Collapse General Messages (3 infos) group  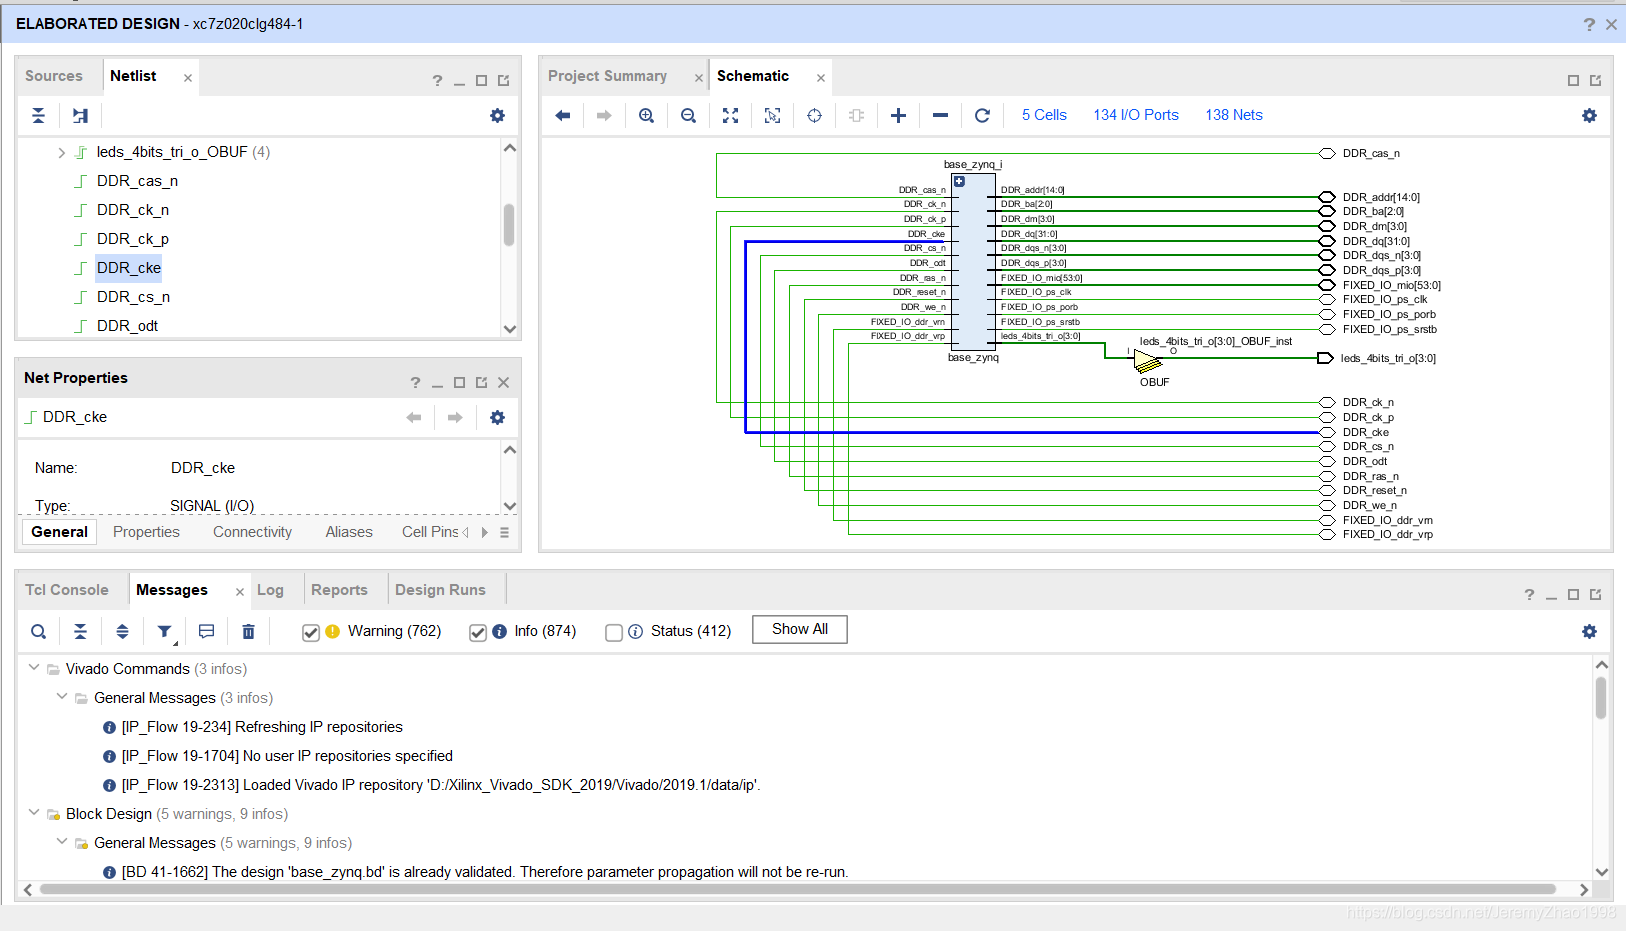(62, 697)
